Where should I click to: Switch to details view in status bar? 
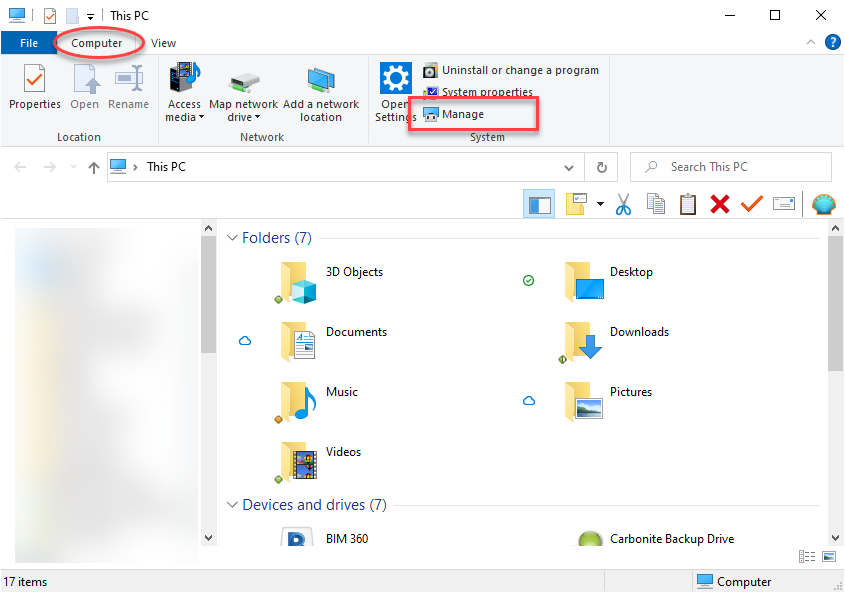(807, 556)
